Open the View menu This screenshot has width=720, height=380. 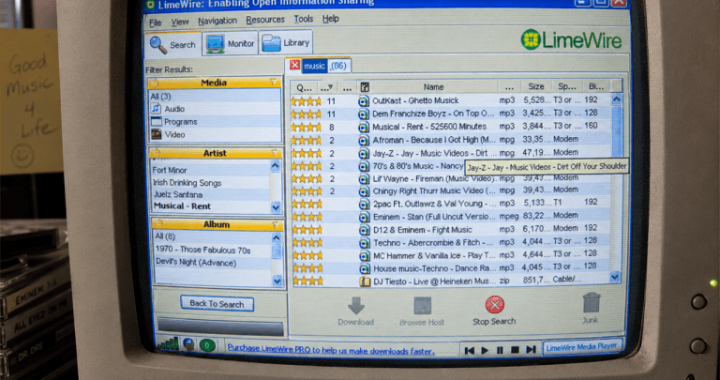(180, 22)
